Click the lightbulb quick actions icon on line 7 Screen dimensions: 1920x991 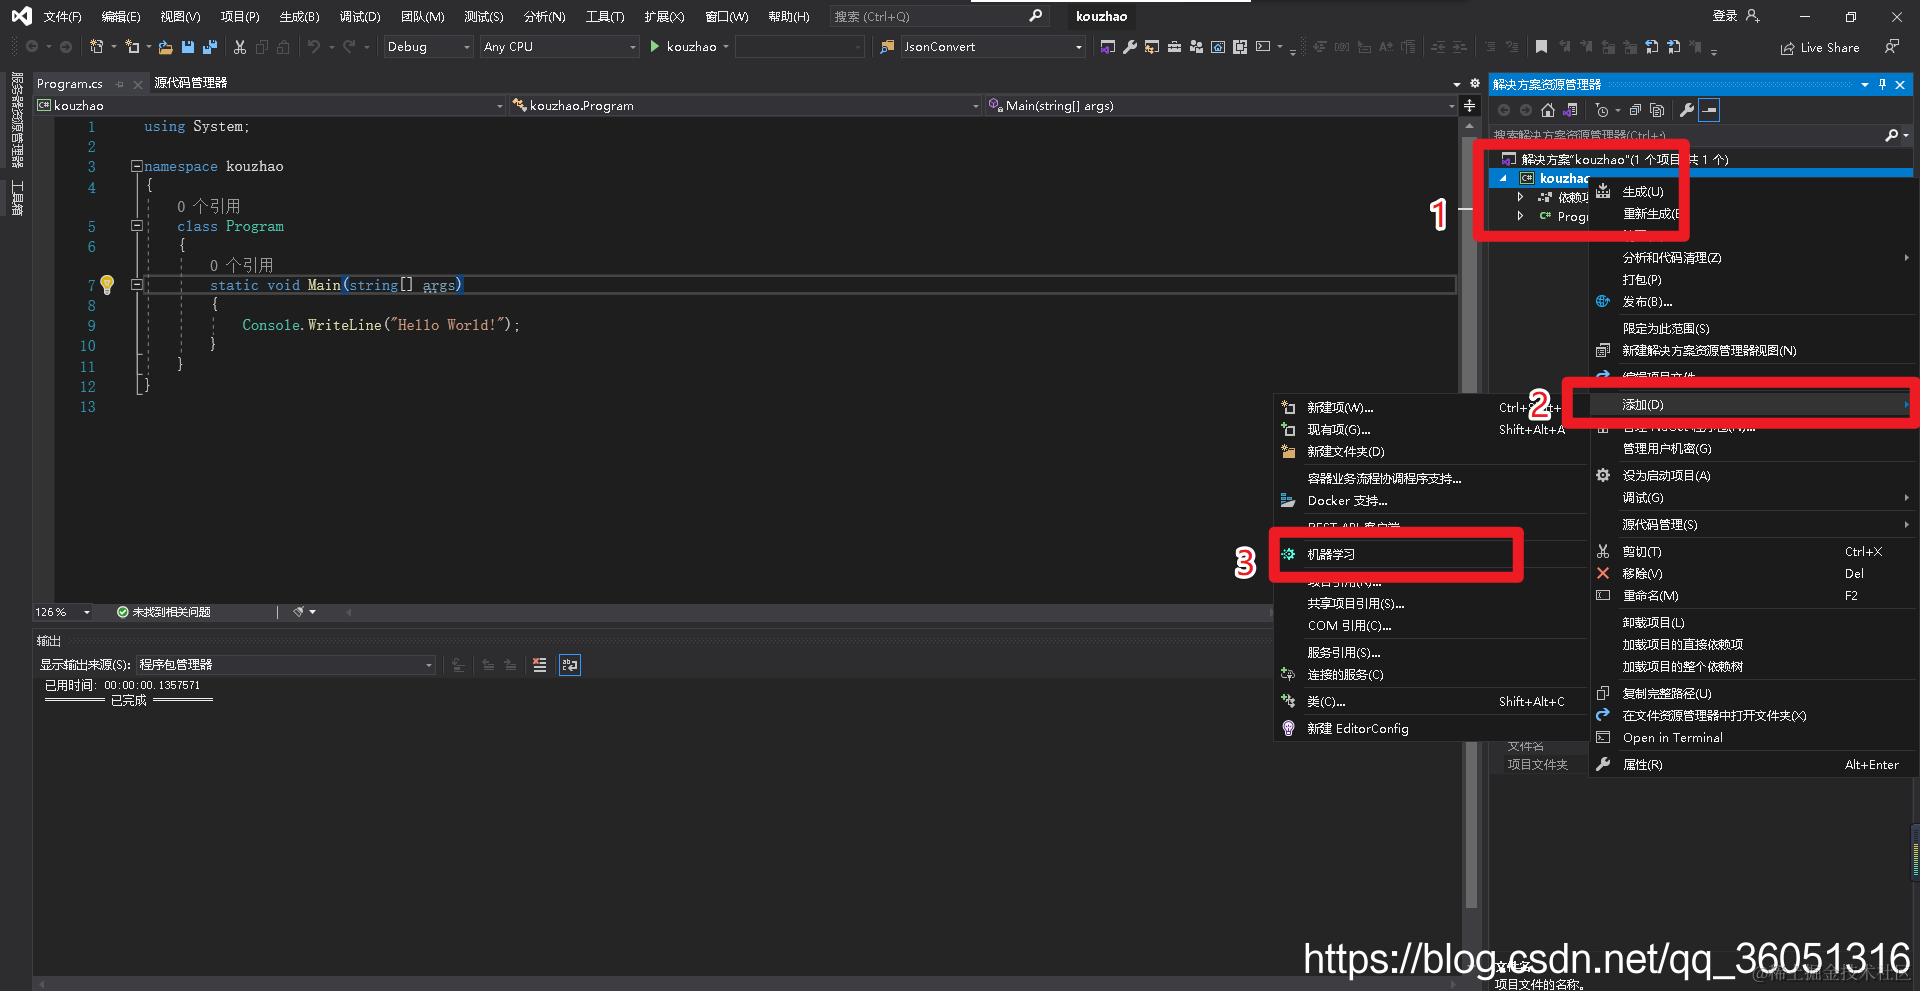107,285
